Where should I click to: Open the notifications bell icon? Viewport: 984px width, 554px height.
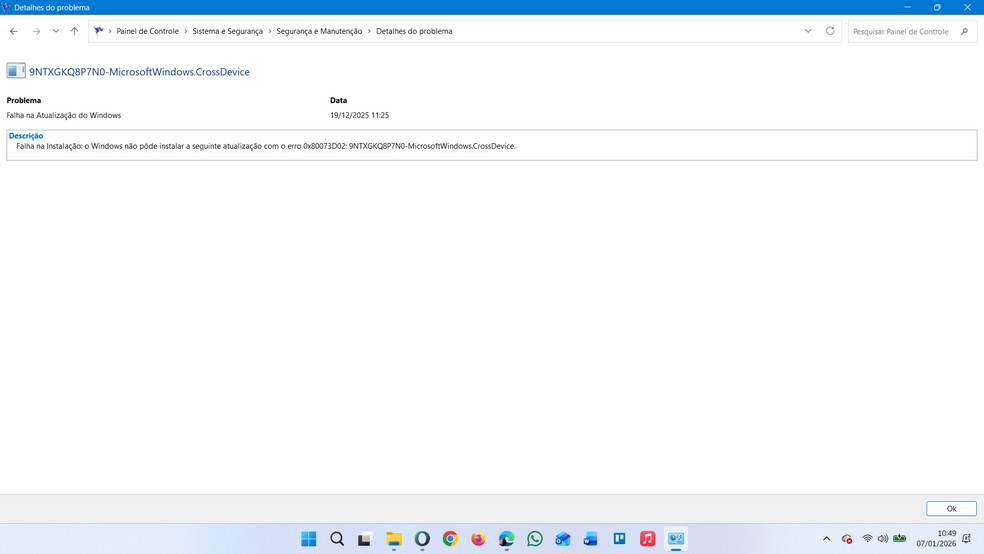967,538
